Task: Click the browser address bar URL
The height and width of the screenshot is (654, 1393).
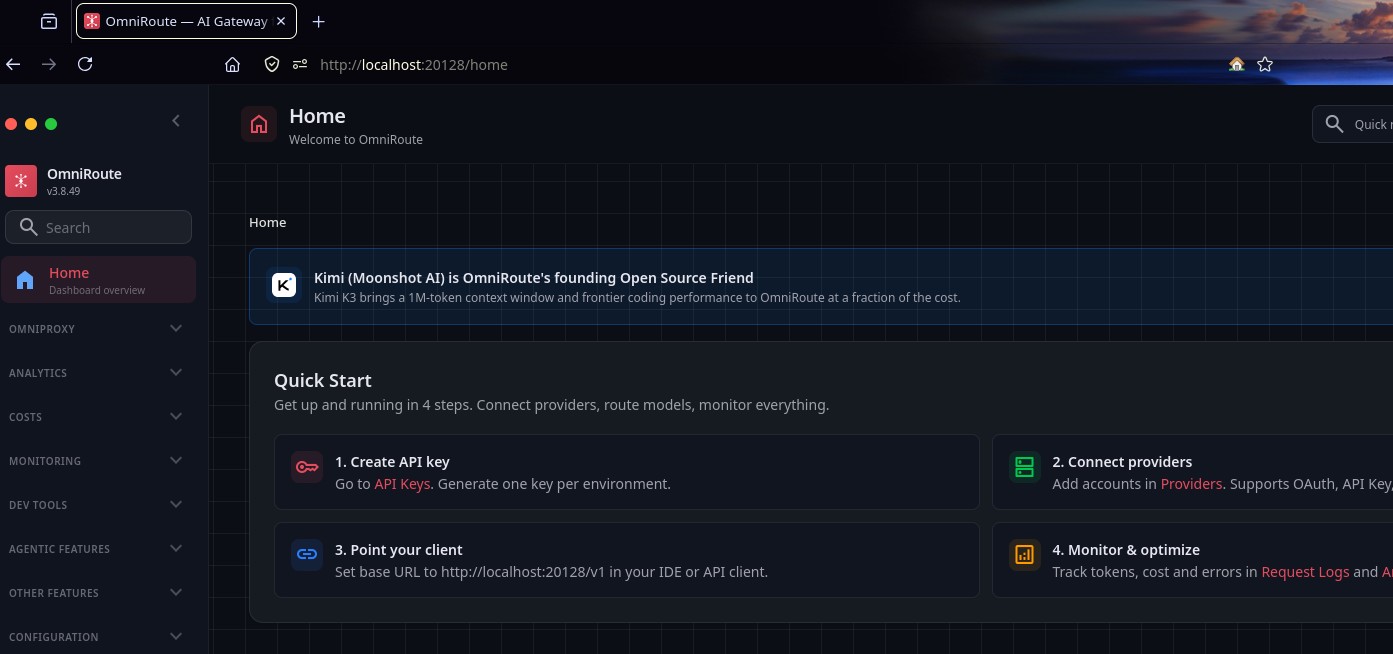Action: click(414, 65)
